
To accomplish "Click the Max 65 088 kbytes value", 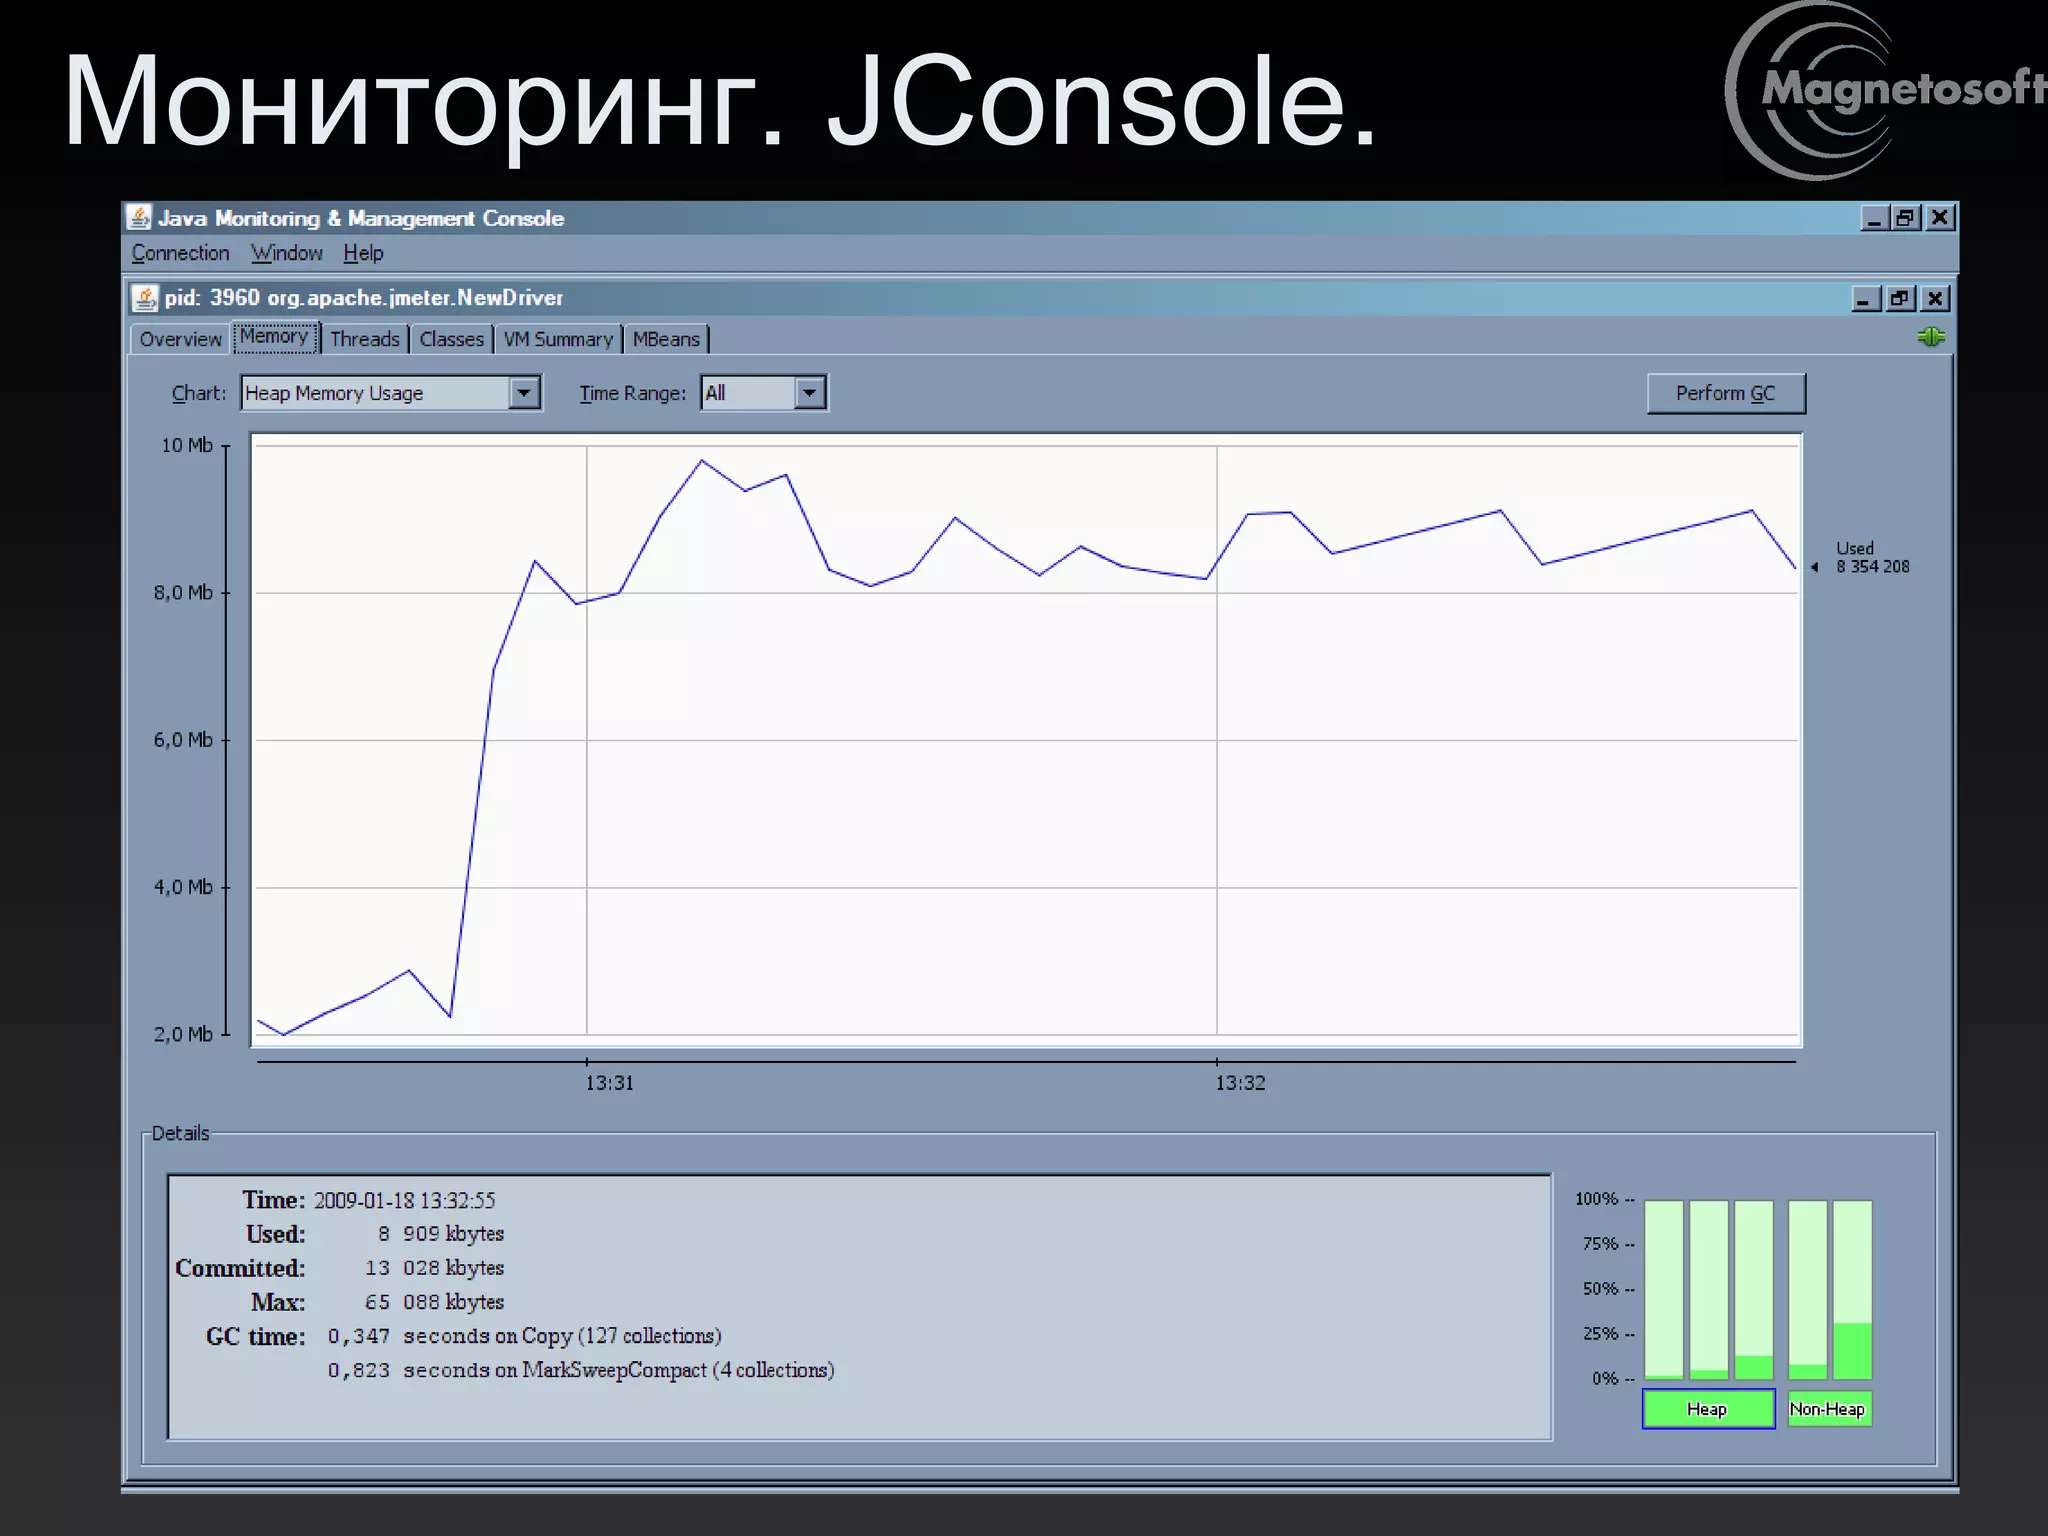I will point(434,1302).
